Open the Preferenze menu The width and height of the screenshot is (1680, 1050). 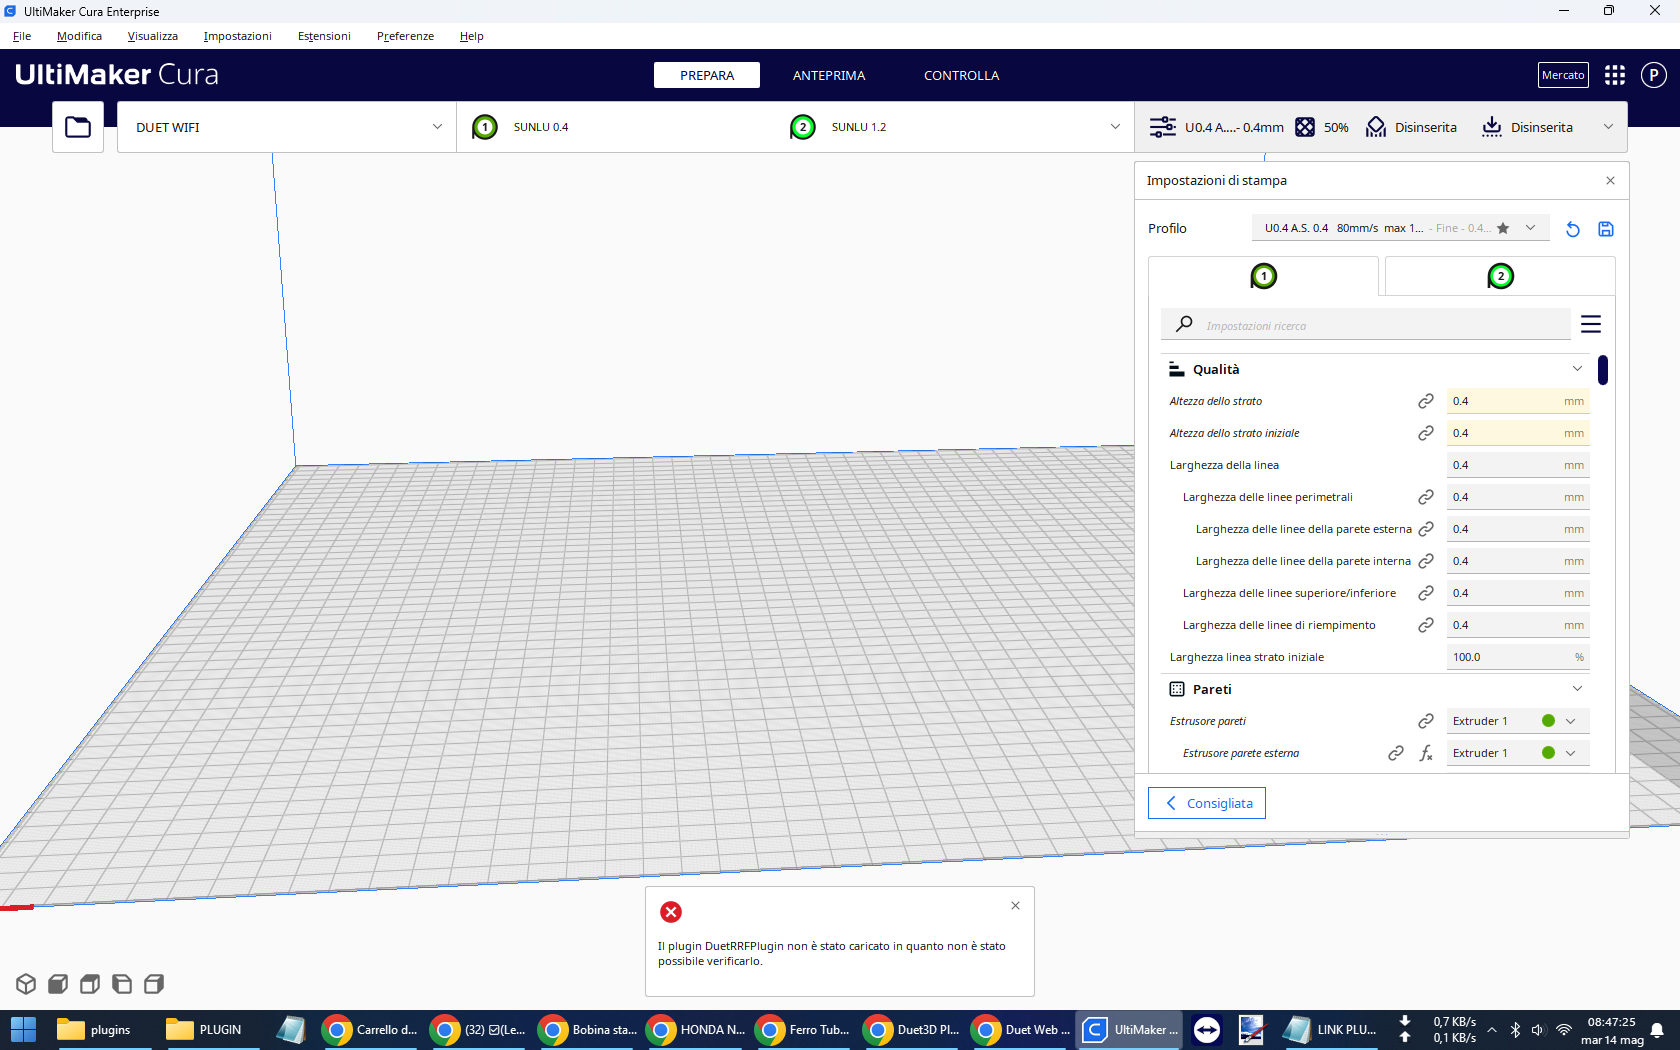pos(405,36)
